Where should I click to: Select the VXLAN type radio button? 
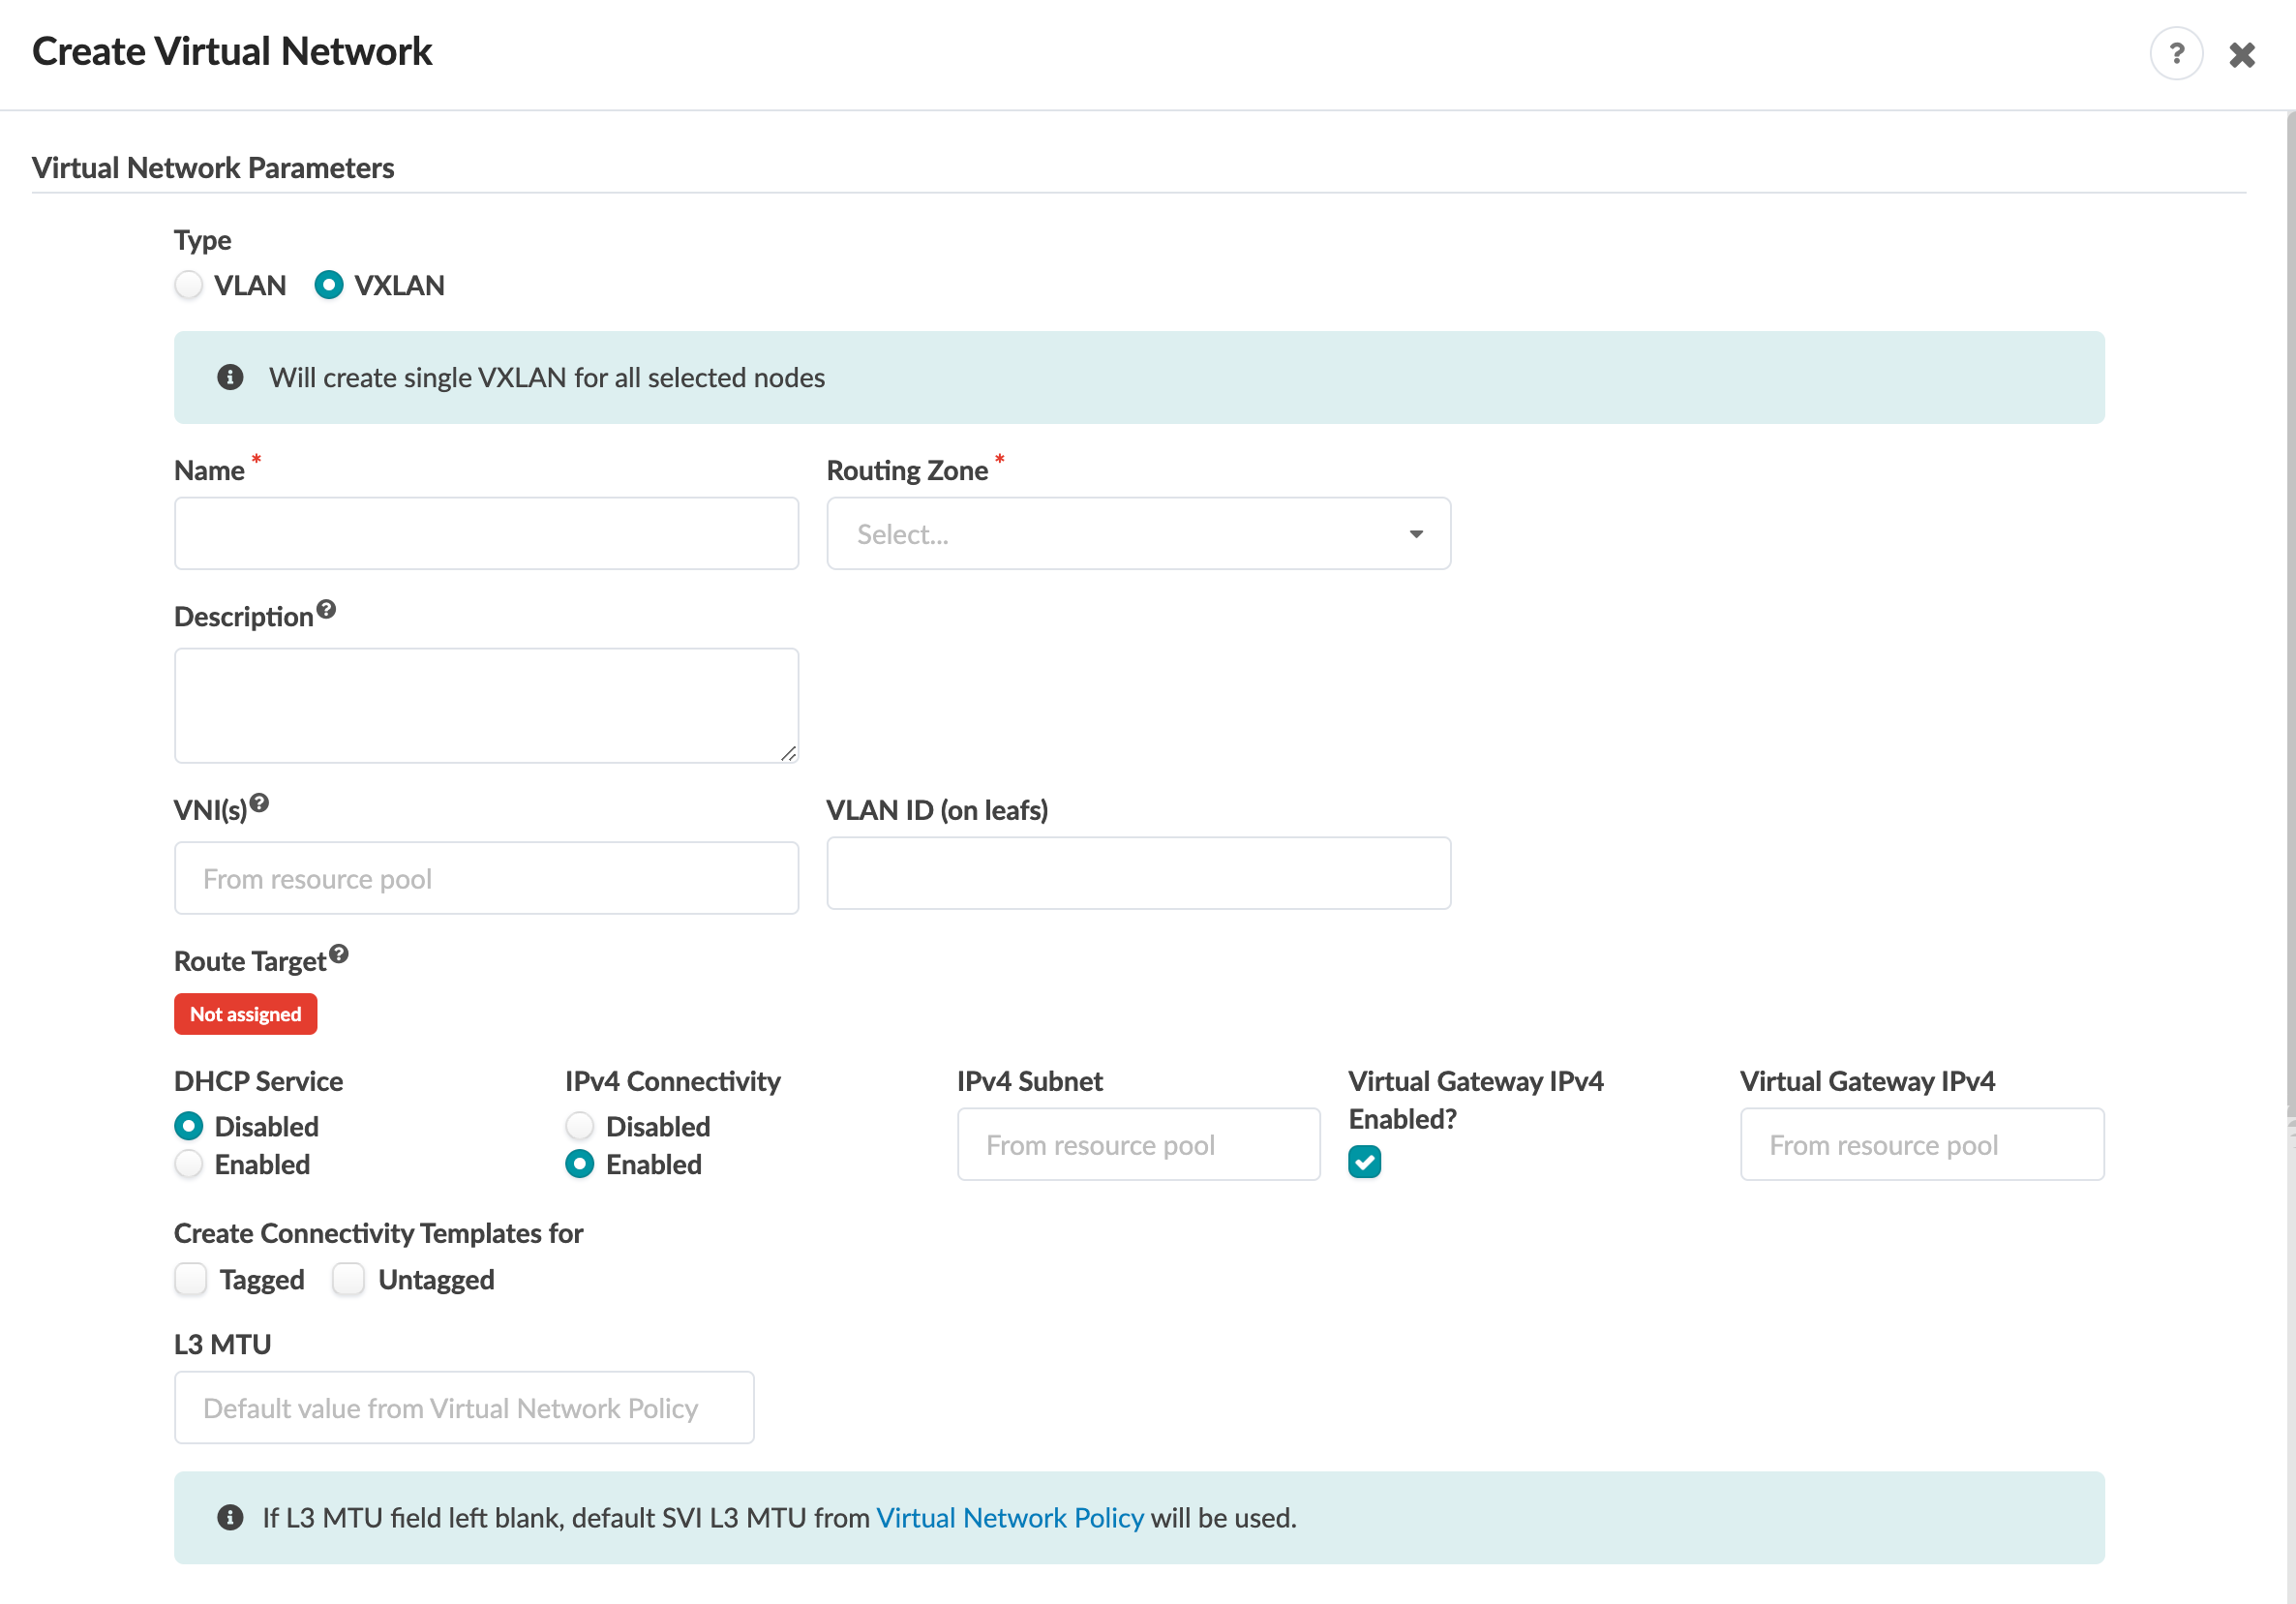click(329, 285)
